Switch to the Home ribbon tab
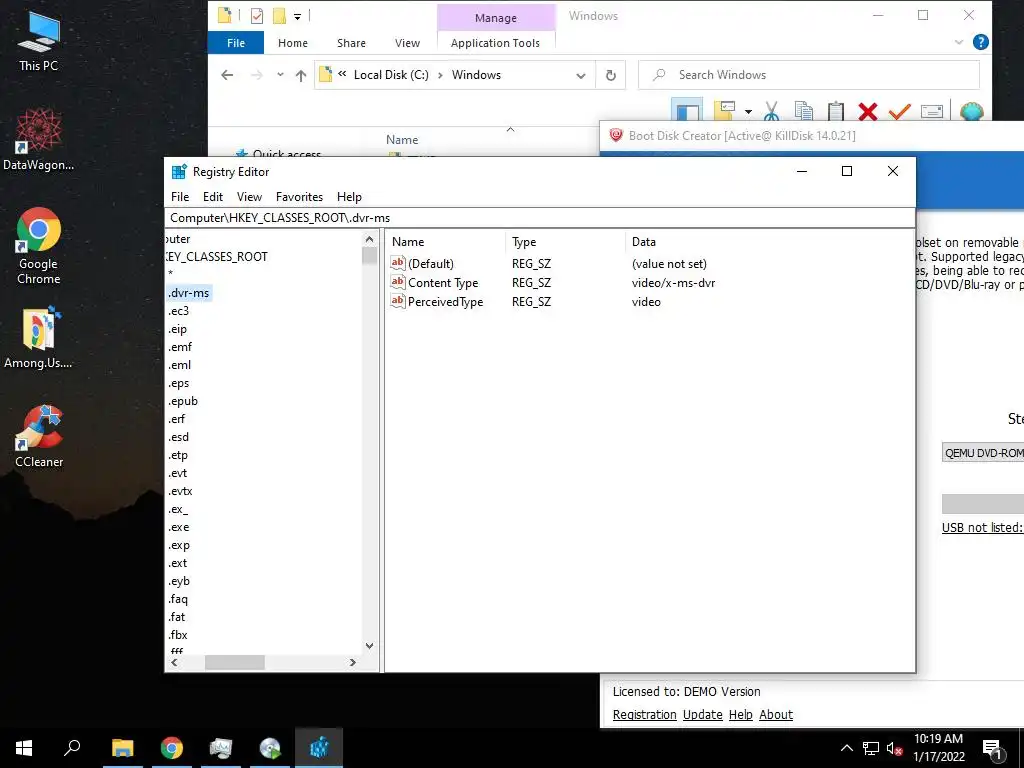 click(293, 43)
